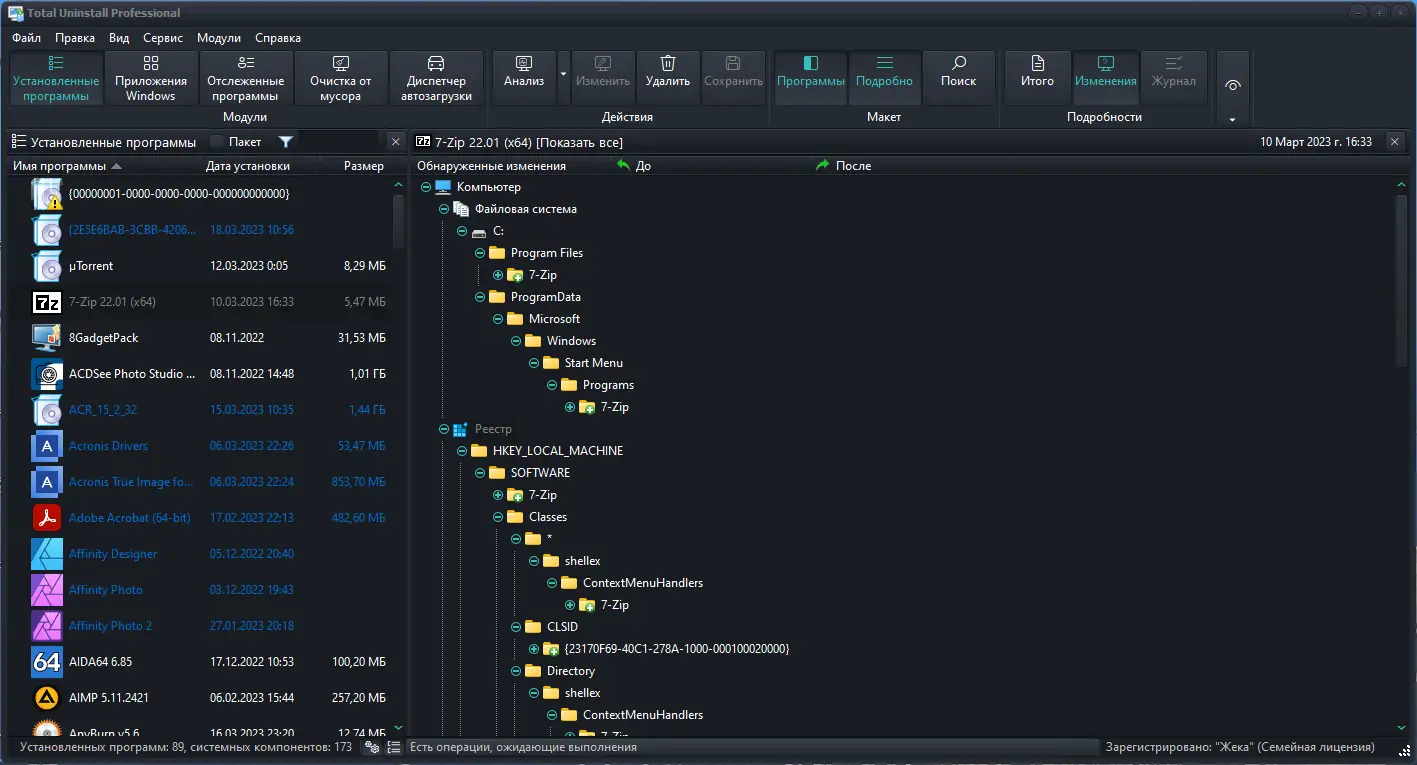Click the gears icon in status bar
This screenshot has width=1417, height=765.
[372, 747]
